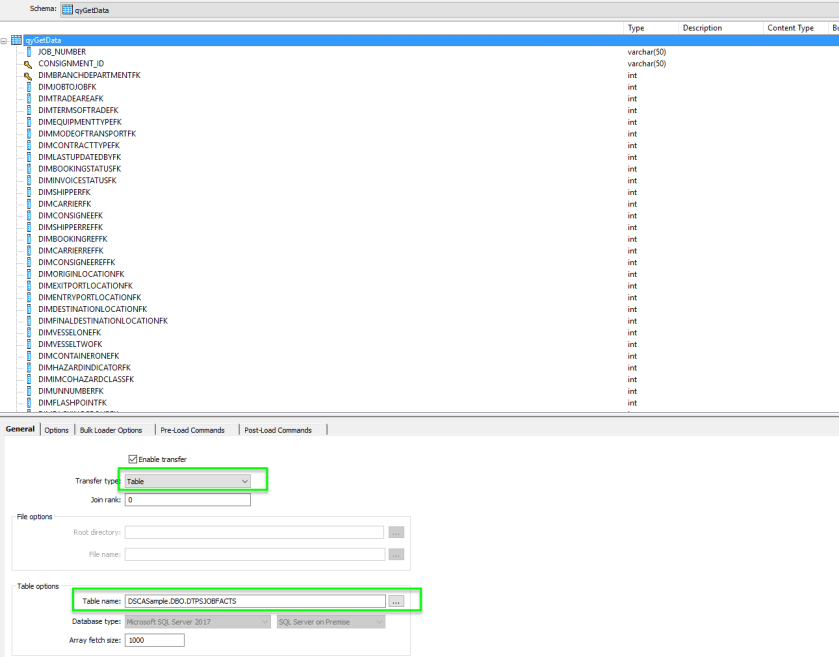Viewport: 839px width, 657px height.
Task: Click the column icon next to DIMUNNUMBERFK
Action: [x=28, y=391]
